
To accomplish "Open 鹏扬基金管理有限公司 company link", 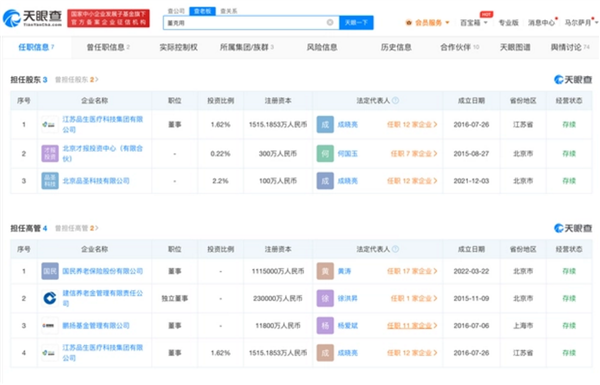I will click(96, 326).
